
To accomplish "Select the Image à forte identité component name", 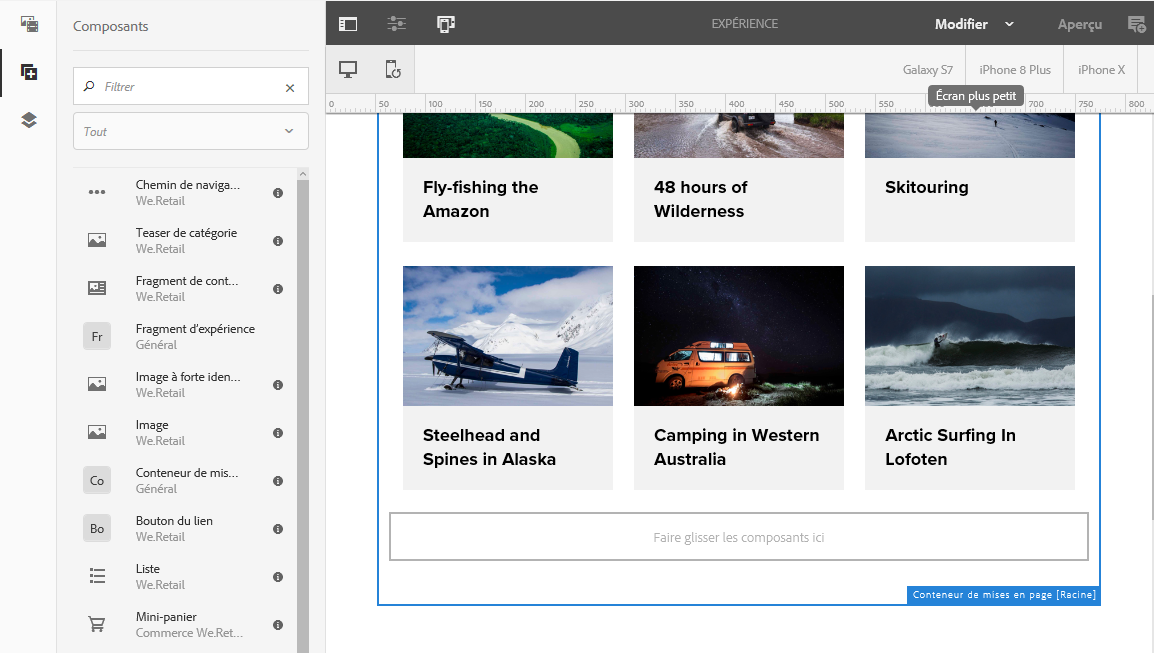I will [188, 377].
